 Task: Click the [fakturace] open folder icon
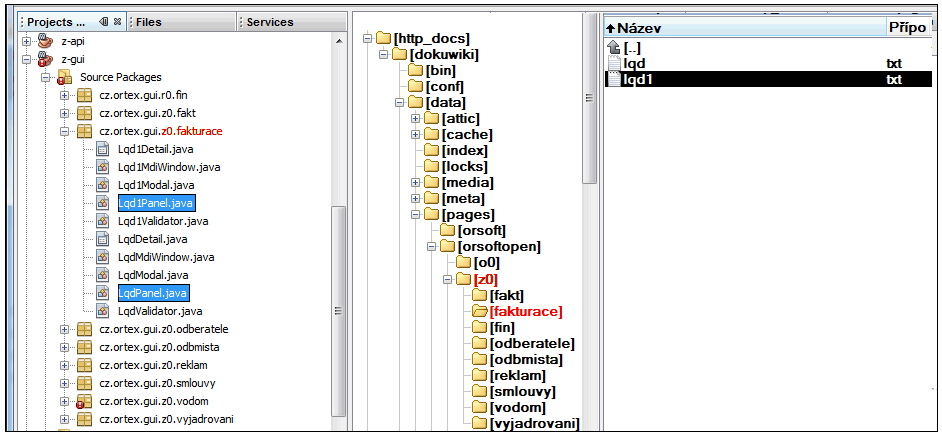(481, 312)
